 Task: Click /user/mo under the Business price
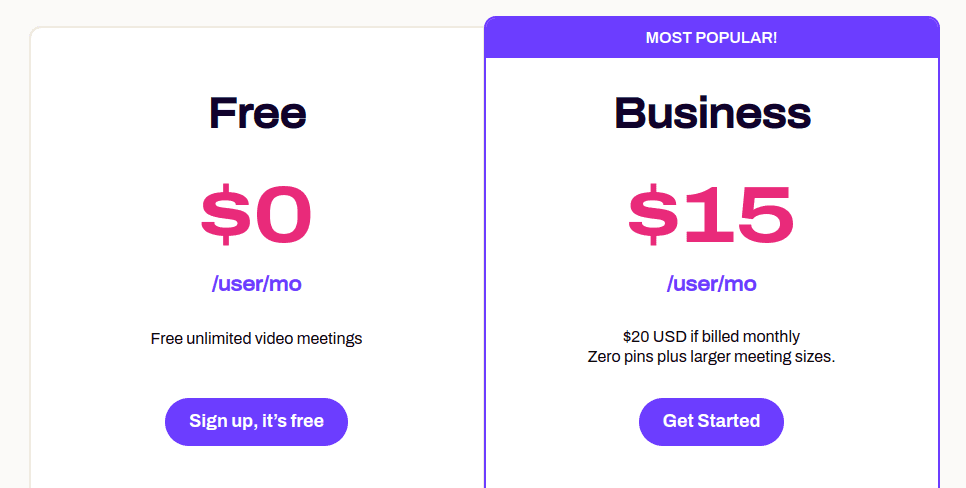[711, 284]
